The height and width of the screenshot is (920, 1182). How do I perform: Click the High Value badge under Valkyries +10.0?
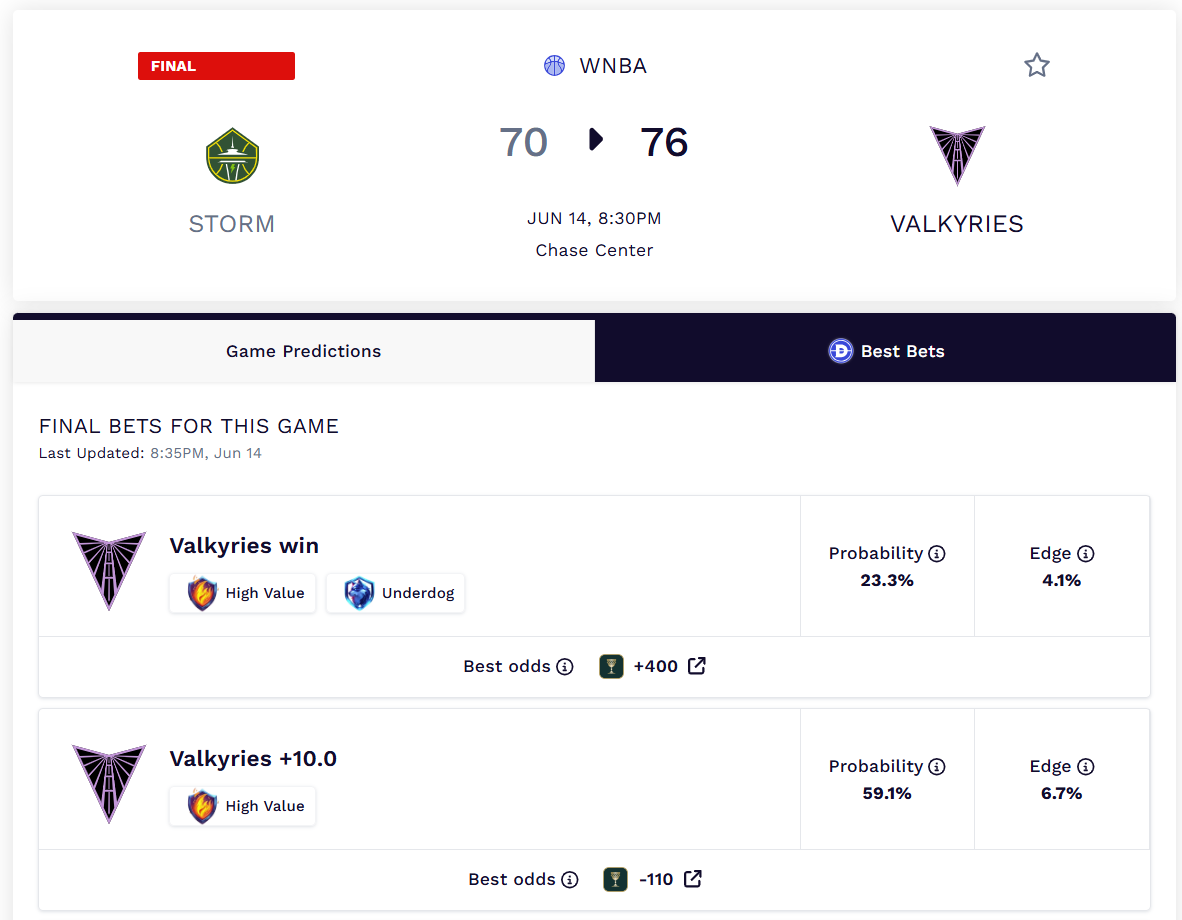[243, 806]
